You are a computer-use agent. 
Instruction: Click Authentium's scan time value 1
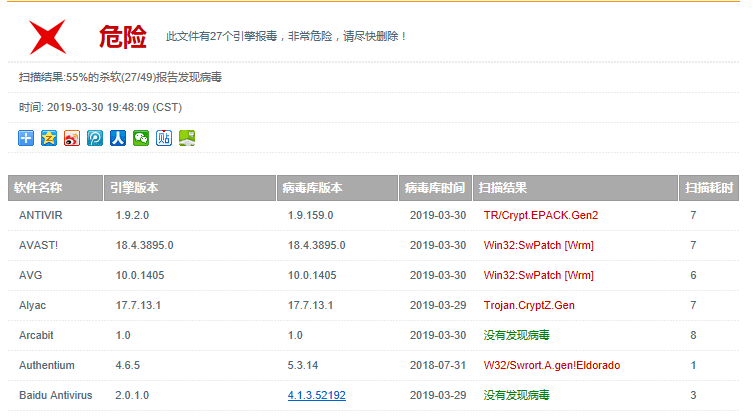693,366
